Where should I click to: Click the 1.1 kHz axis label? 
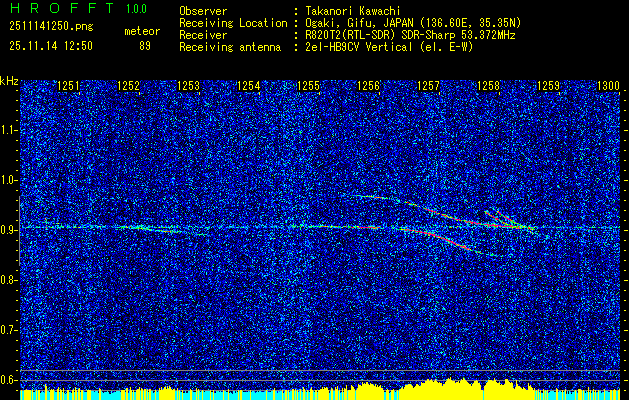tap(7, 130)
